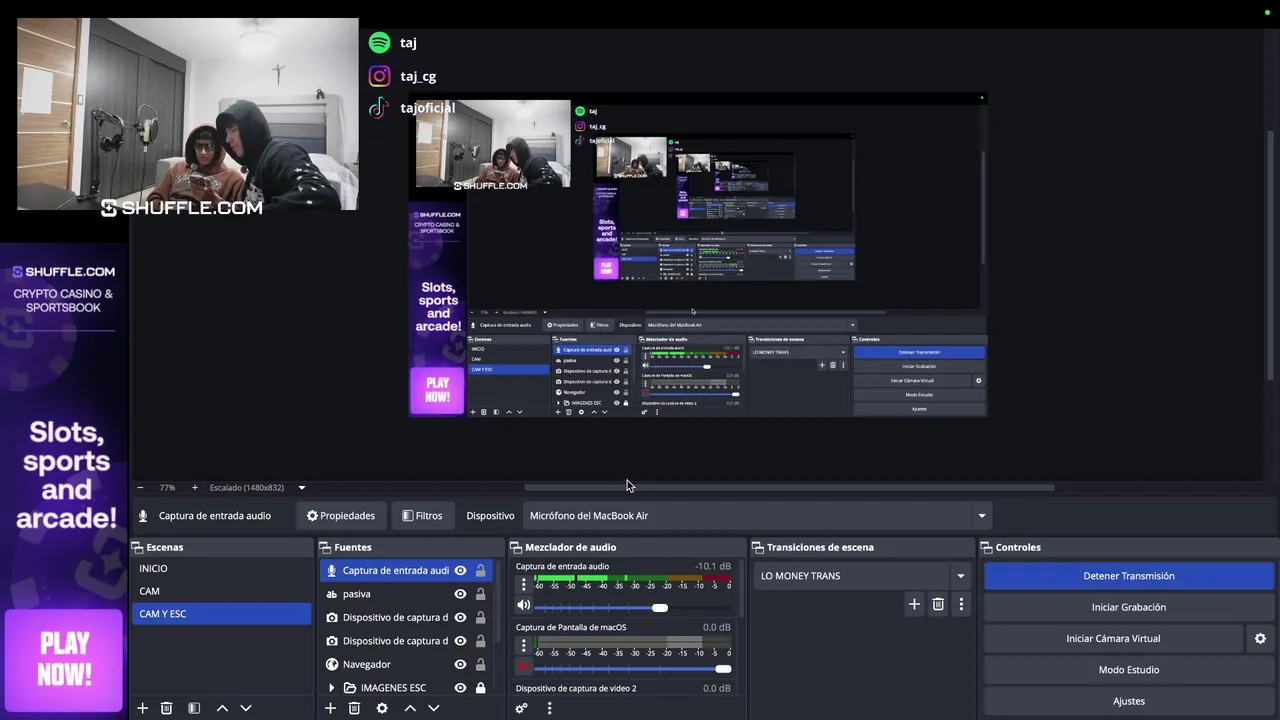Screen dimensions: 1280x720
Task: Select the webcam feed in preview
Action: pyautogui.click(x=493, y=146)
